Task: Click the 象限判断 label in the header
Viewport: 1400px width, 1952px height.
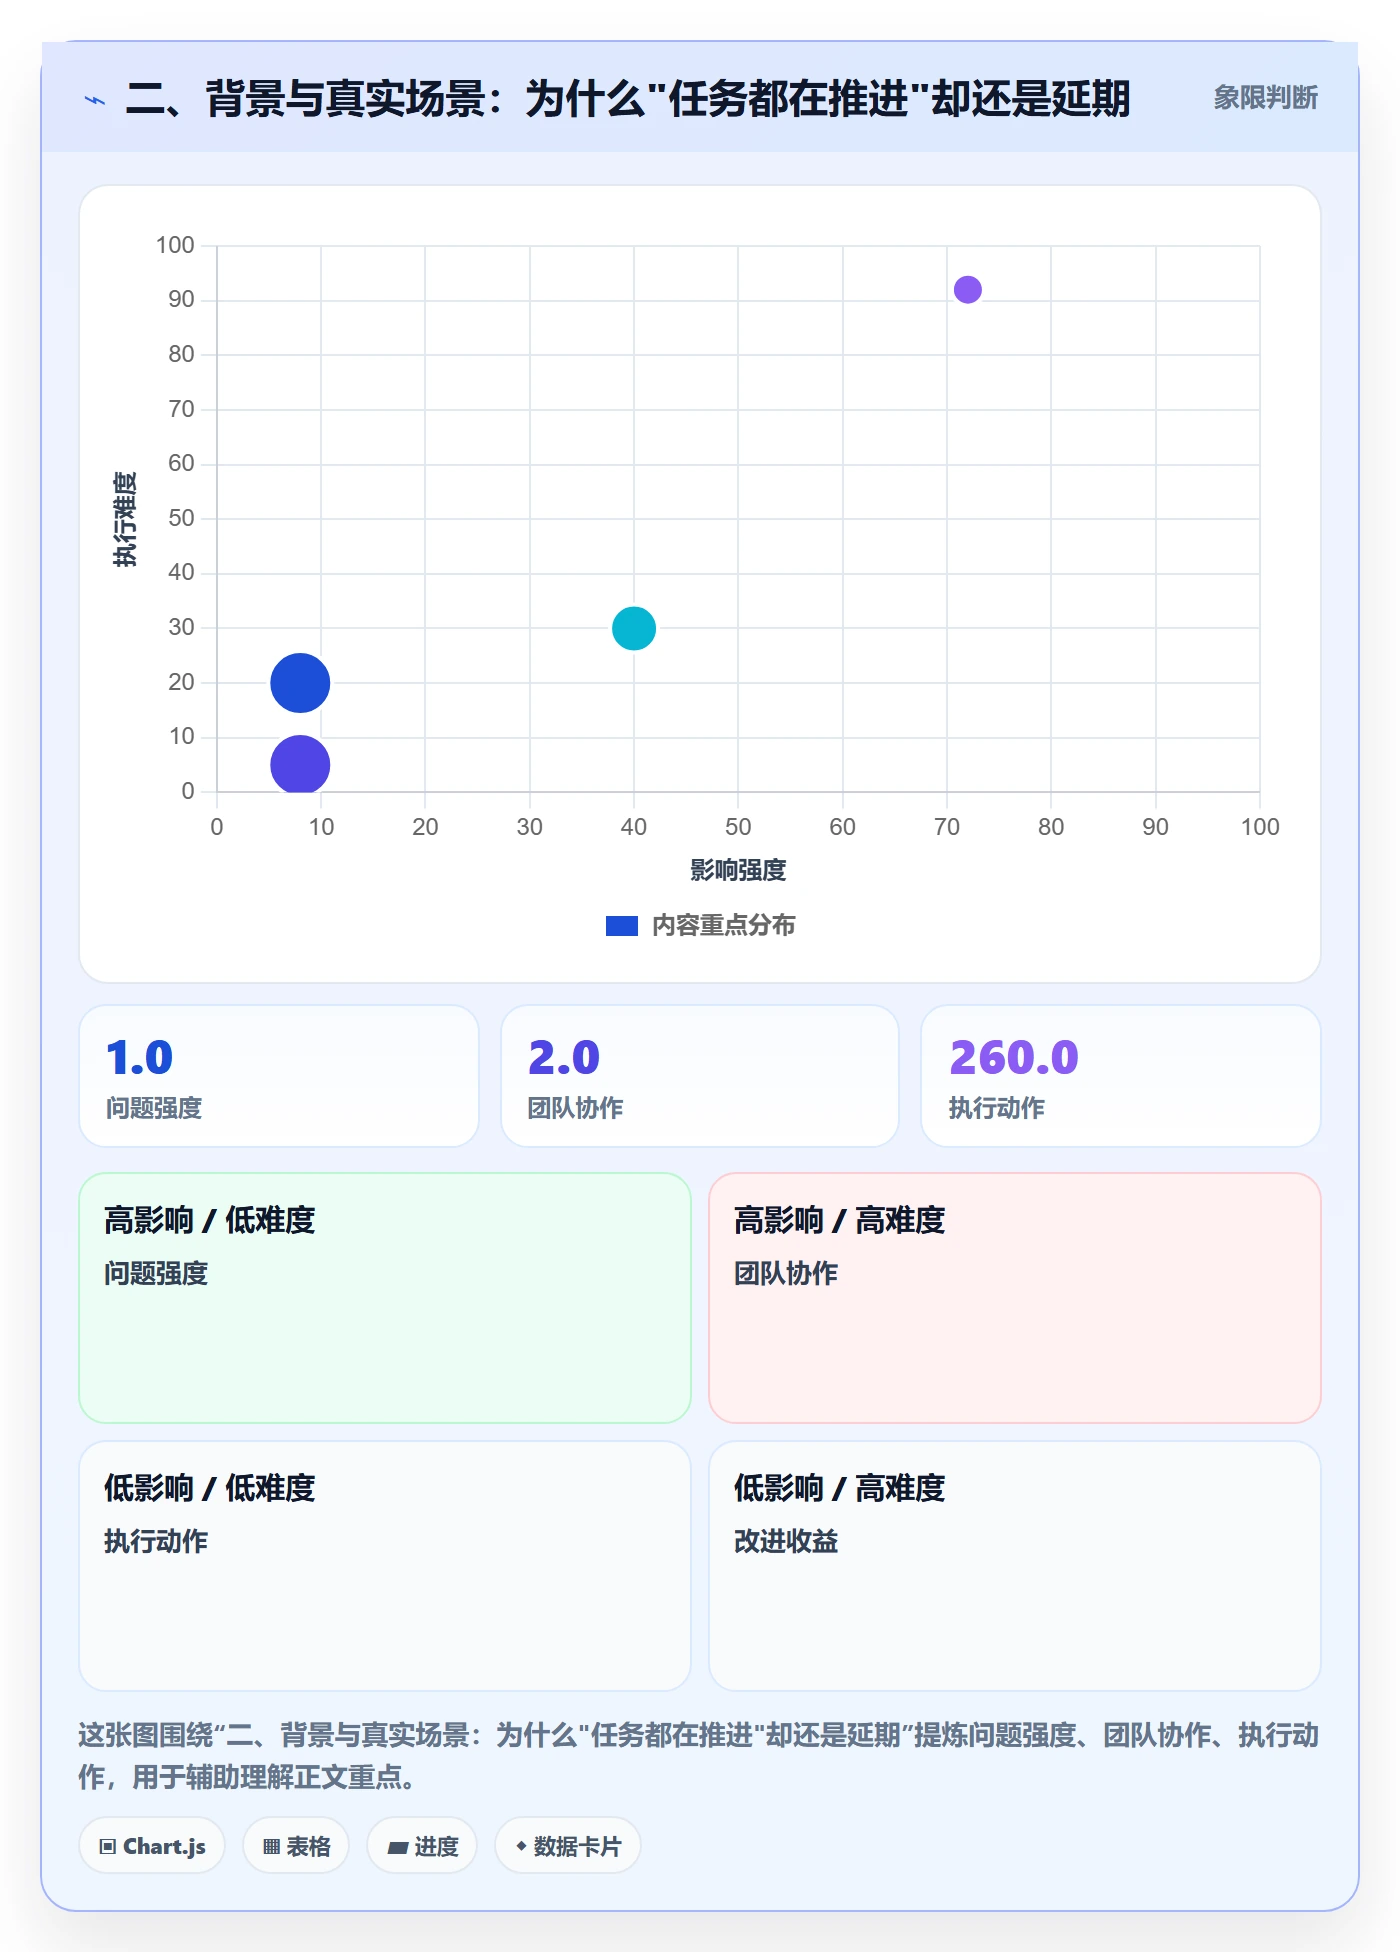Action: [1265, 98]
